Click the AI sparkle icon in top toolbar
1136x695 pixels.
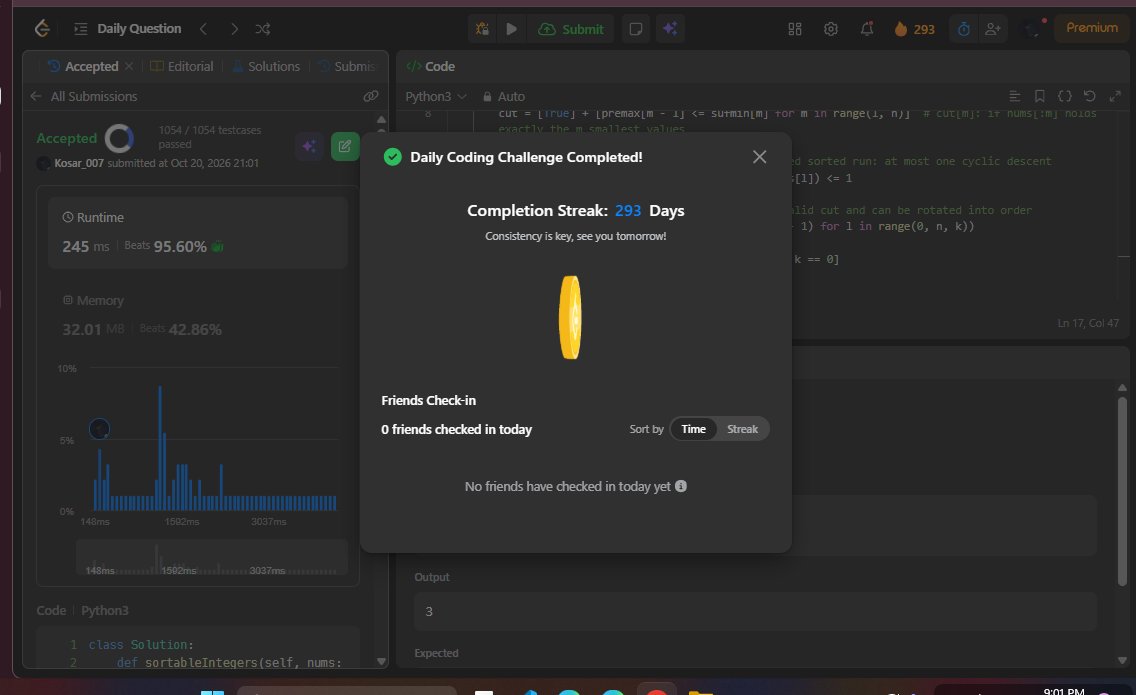coord(670,29)
